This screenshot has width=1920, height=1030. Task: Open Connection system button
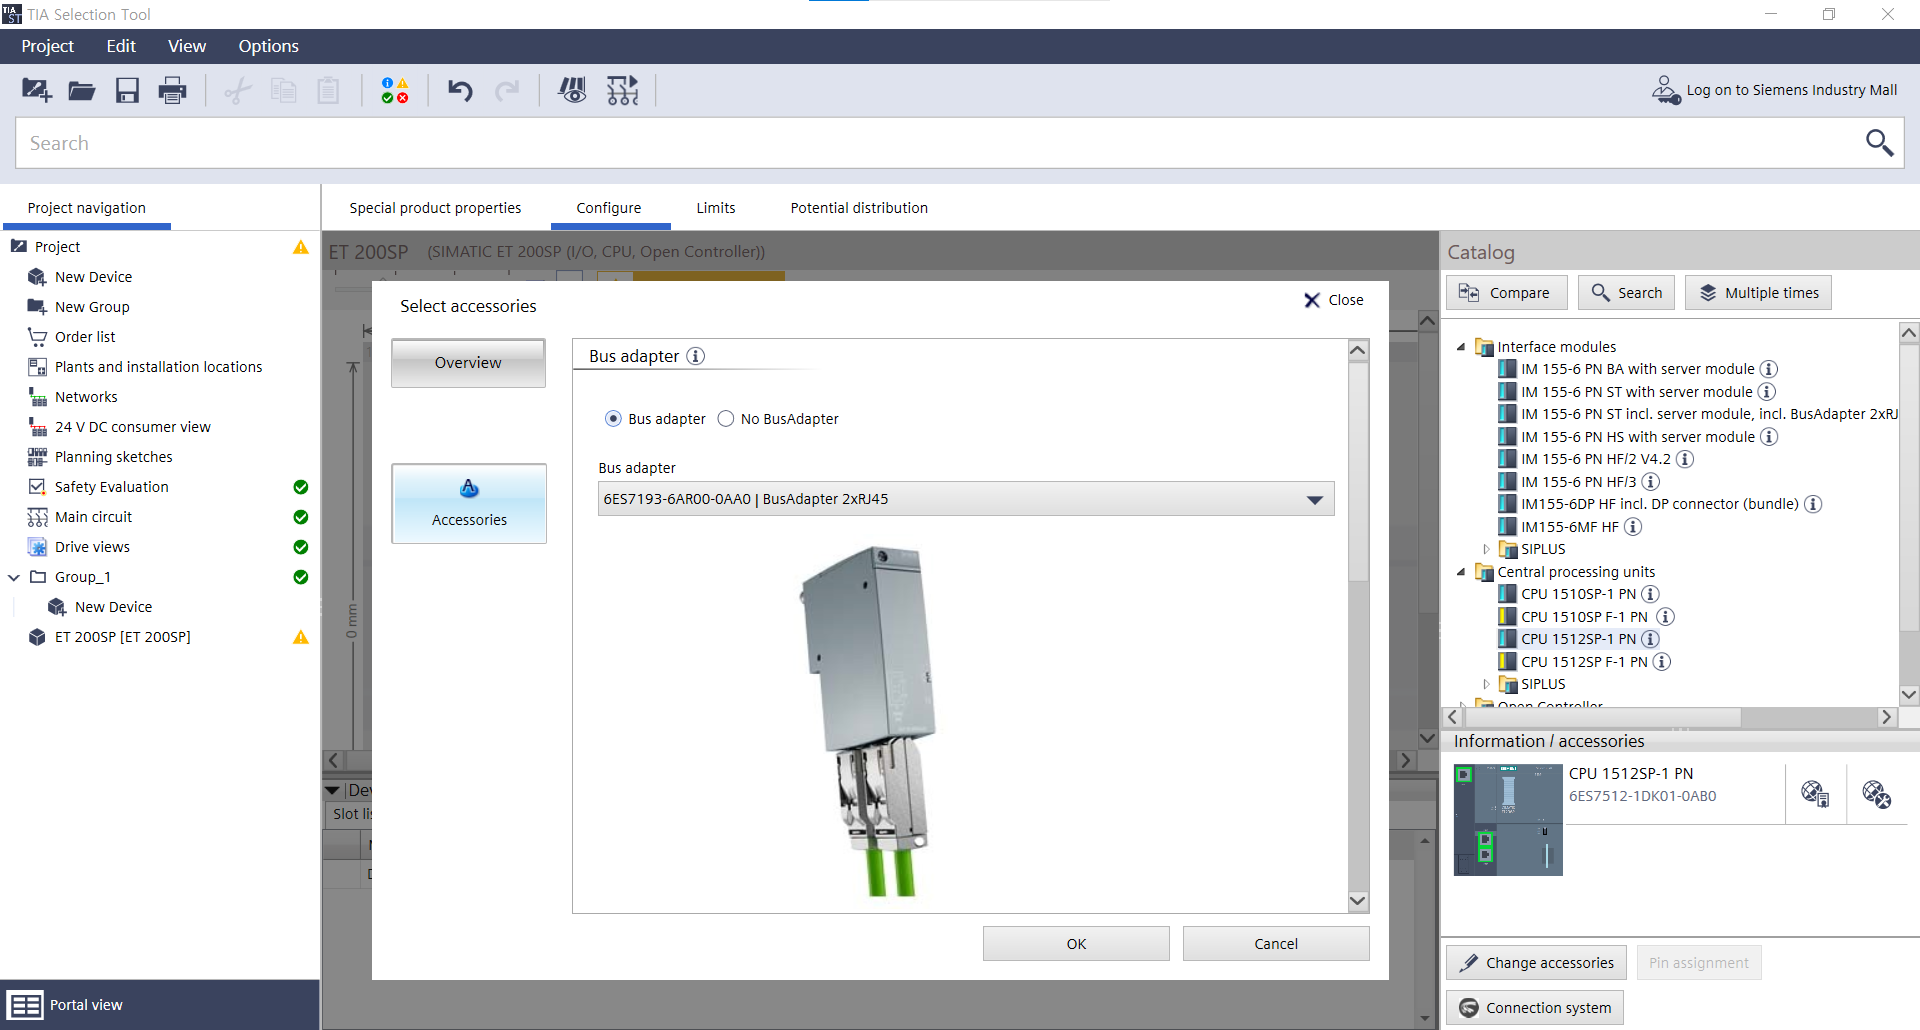(1535, 1008)
